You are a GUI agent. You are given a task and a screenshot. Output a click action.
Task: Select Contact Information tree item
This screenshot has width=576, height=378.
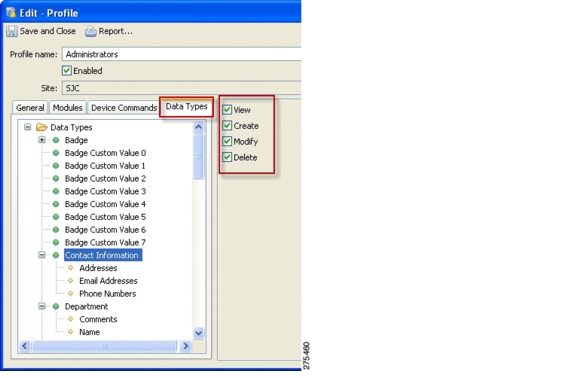tap(102, 255)
